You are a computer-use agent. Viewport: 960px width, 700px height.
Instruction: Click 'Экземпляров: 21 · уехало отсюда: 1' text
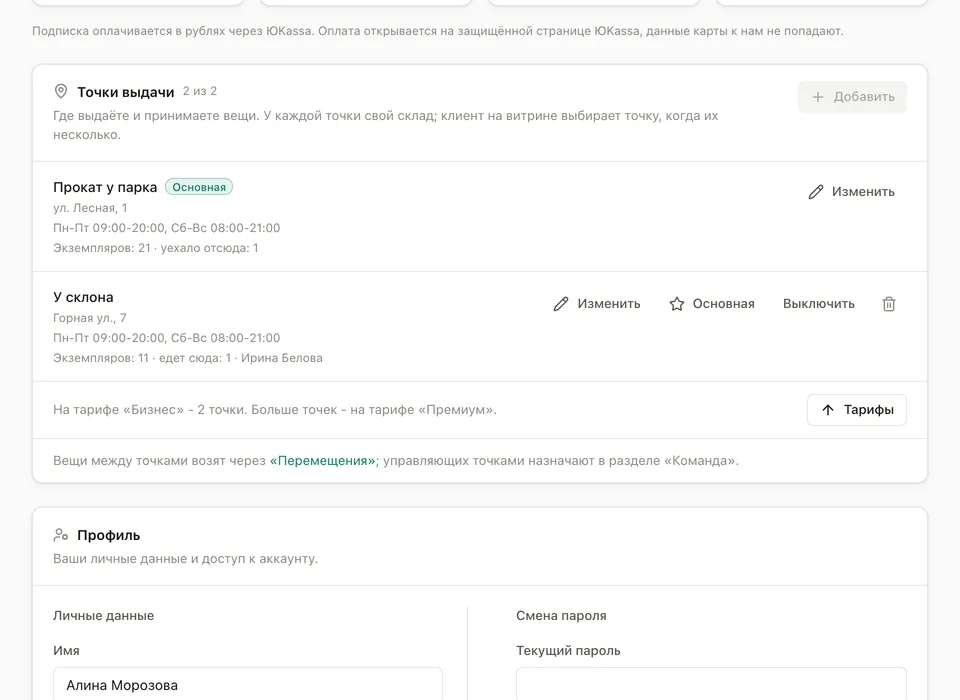click(x=156, y=248)
